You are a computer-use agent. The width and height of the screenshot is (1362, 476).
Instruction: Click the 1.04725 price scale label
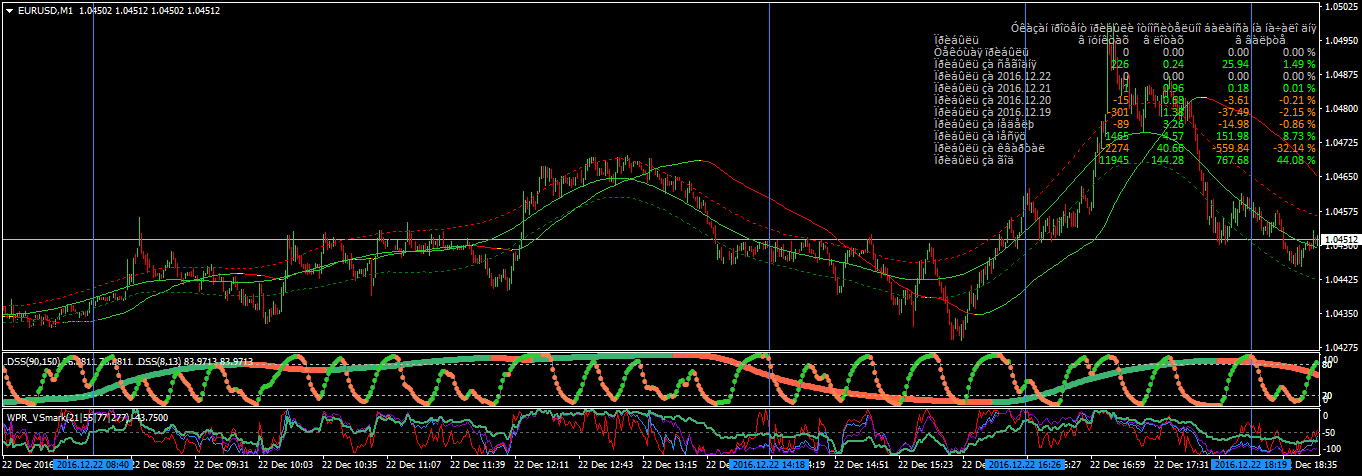click(x=1342, y=143)
